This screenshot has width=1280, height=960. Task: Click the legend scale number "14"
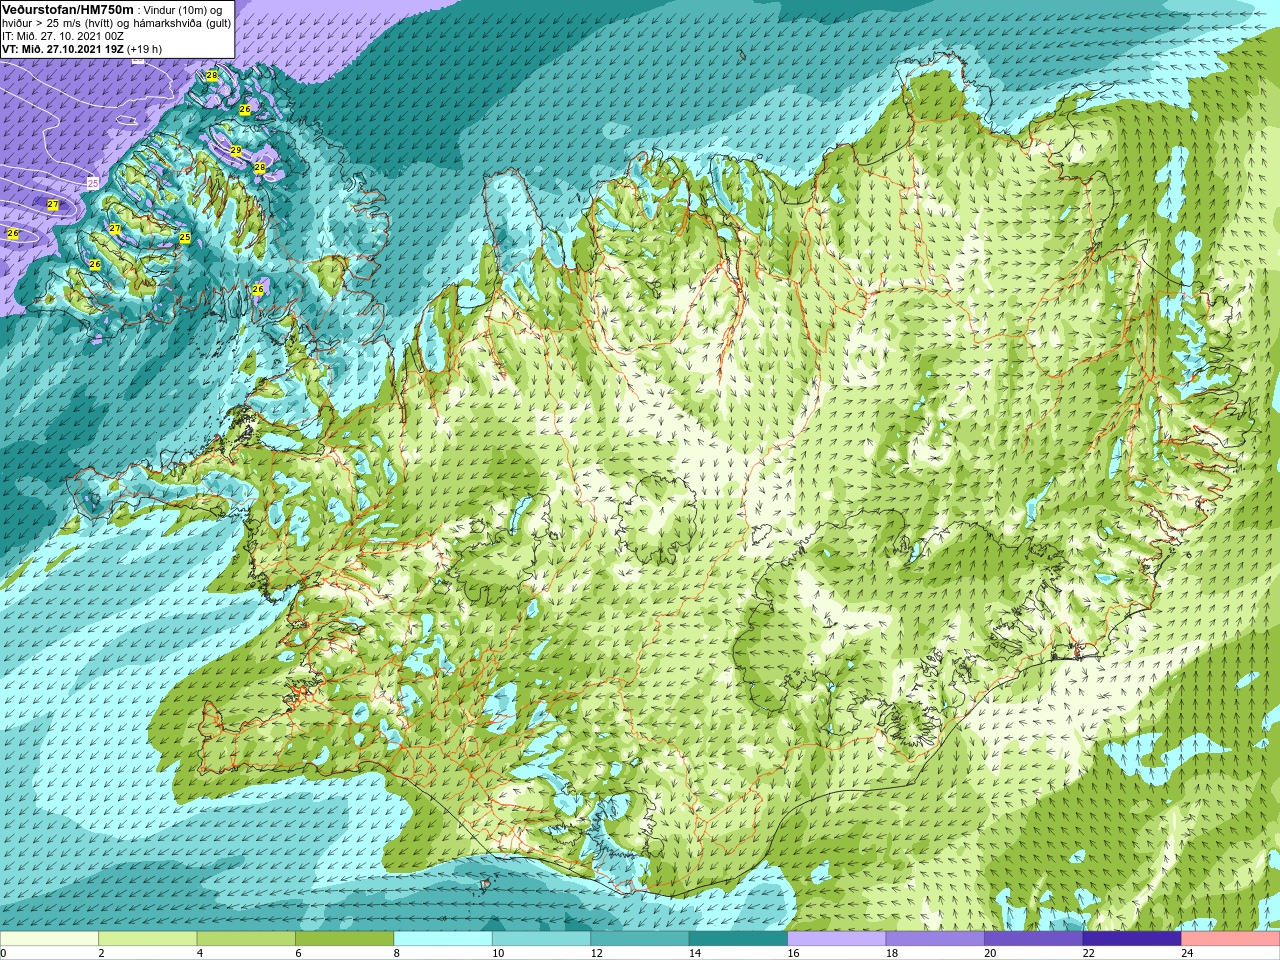[x=695, y=953]
